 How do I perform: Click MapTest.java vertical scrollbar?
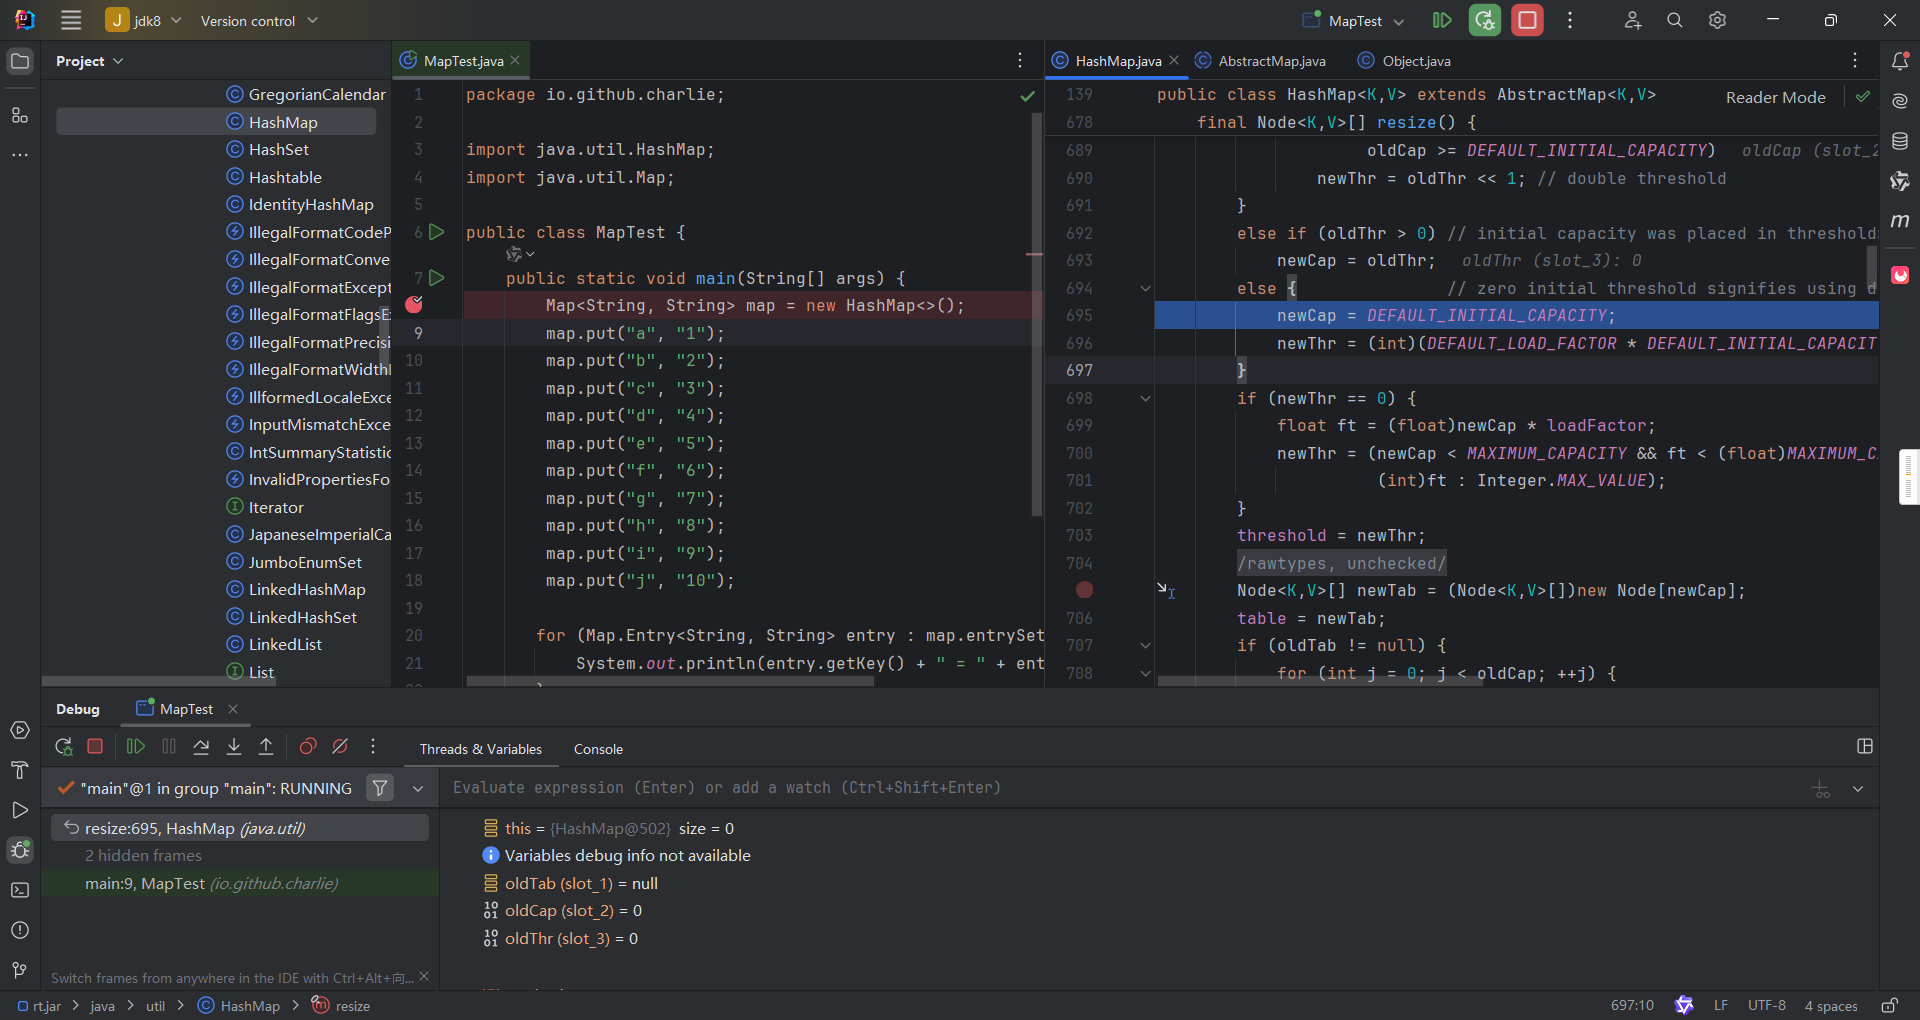tap(1036, 313)
